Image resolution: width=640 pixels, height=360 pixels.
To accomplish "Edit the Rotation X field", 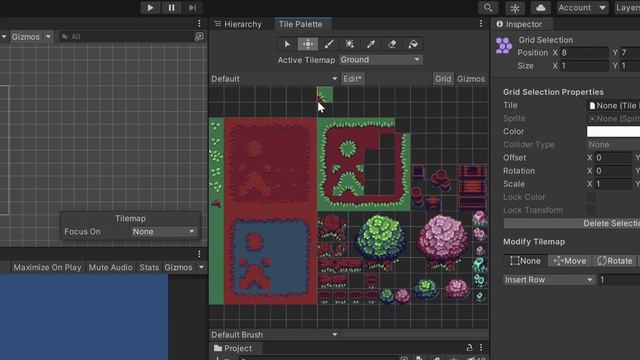I will (x=613, y=171).
